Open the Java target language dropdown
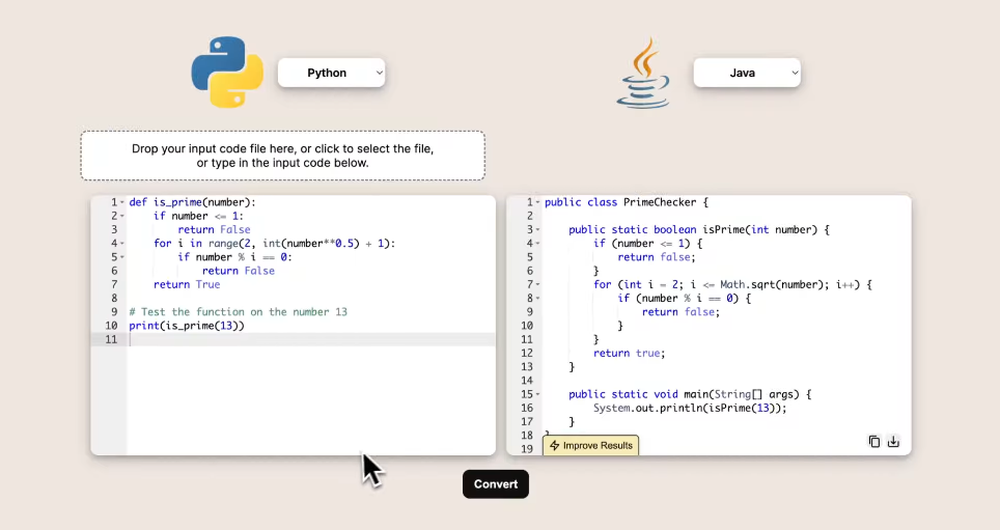This screenshot has width=1000, height=530. point(747,73)
